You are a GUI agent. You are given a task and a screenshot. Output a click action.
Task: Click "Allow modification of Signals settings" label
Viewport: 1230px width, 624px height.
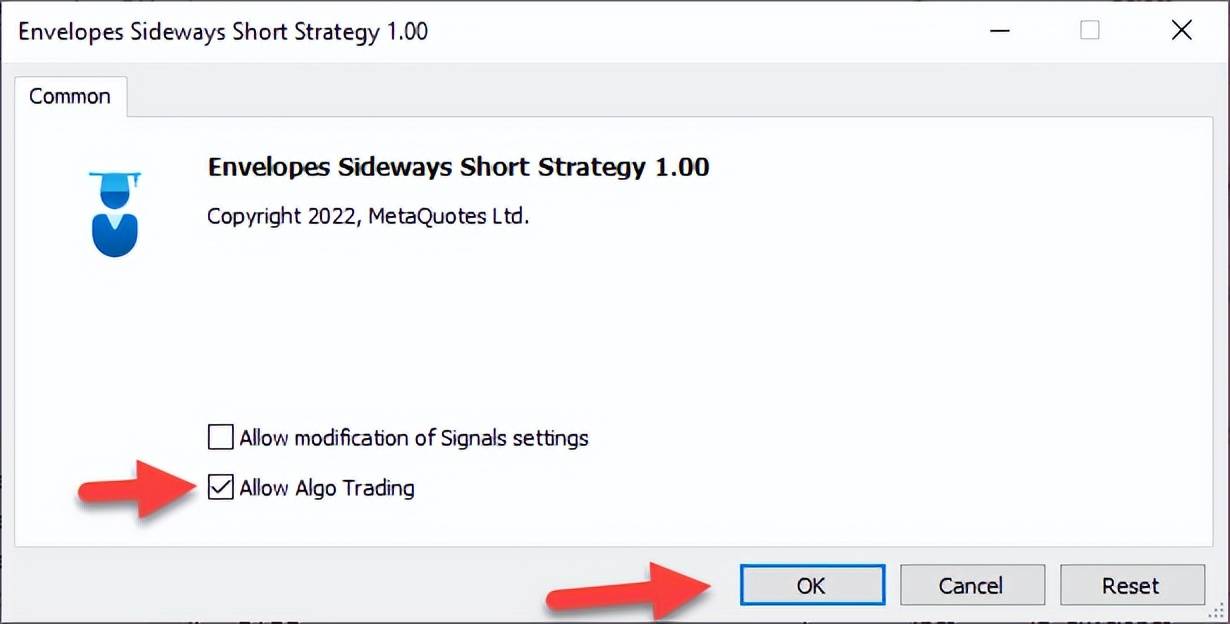(x=414, y=437)
